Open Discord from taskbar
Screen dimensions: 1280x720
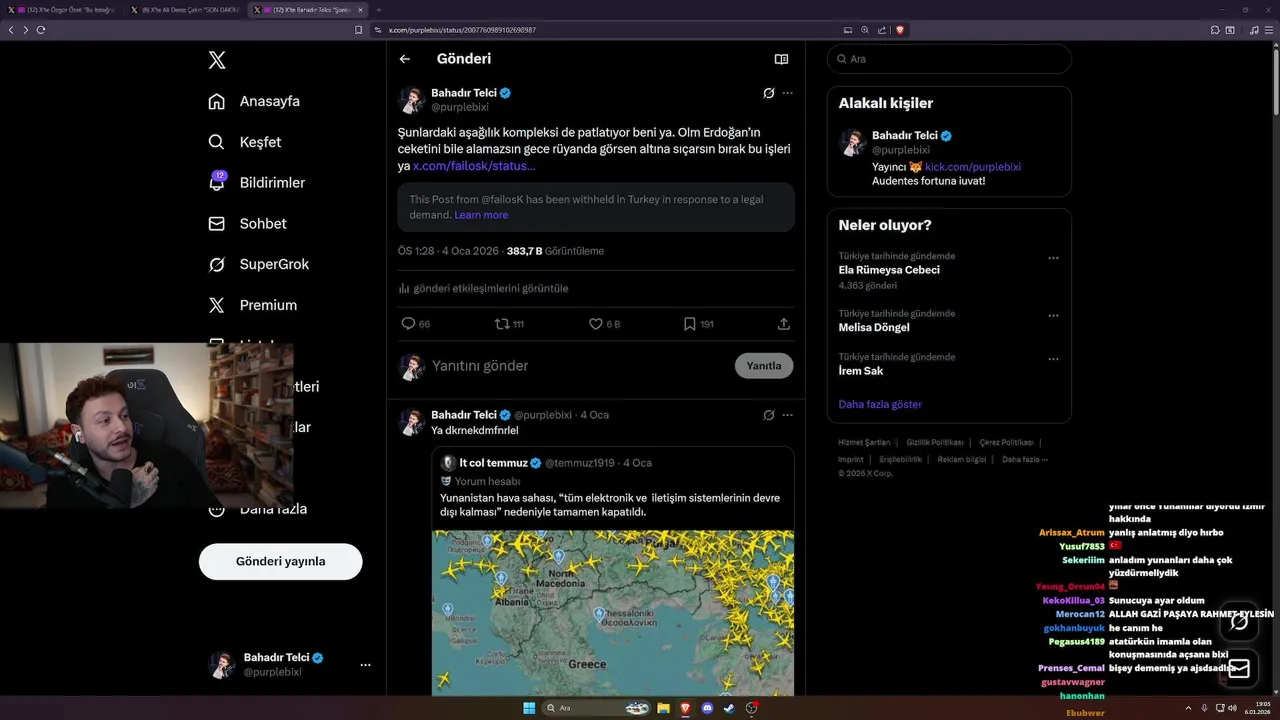pyautogui.click(x=708, y=708)
